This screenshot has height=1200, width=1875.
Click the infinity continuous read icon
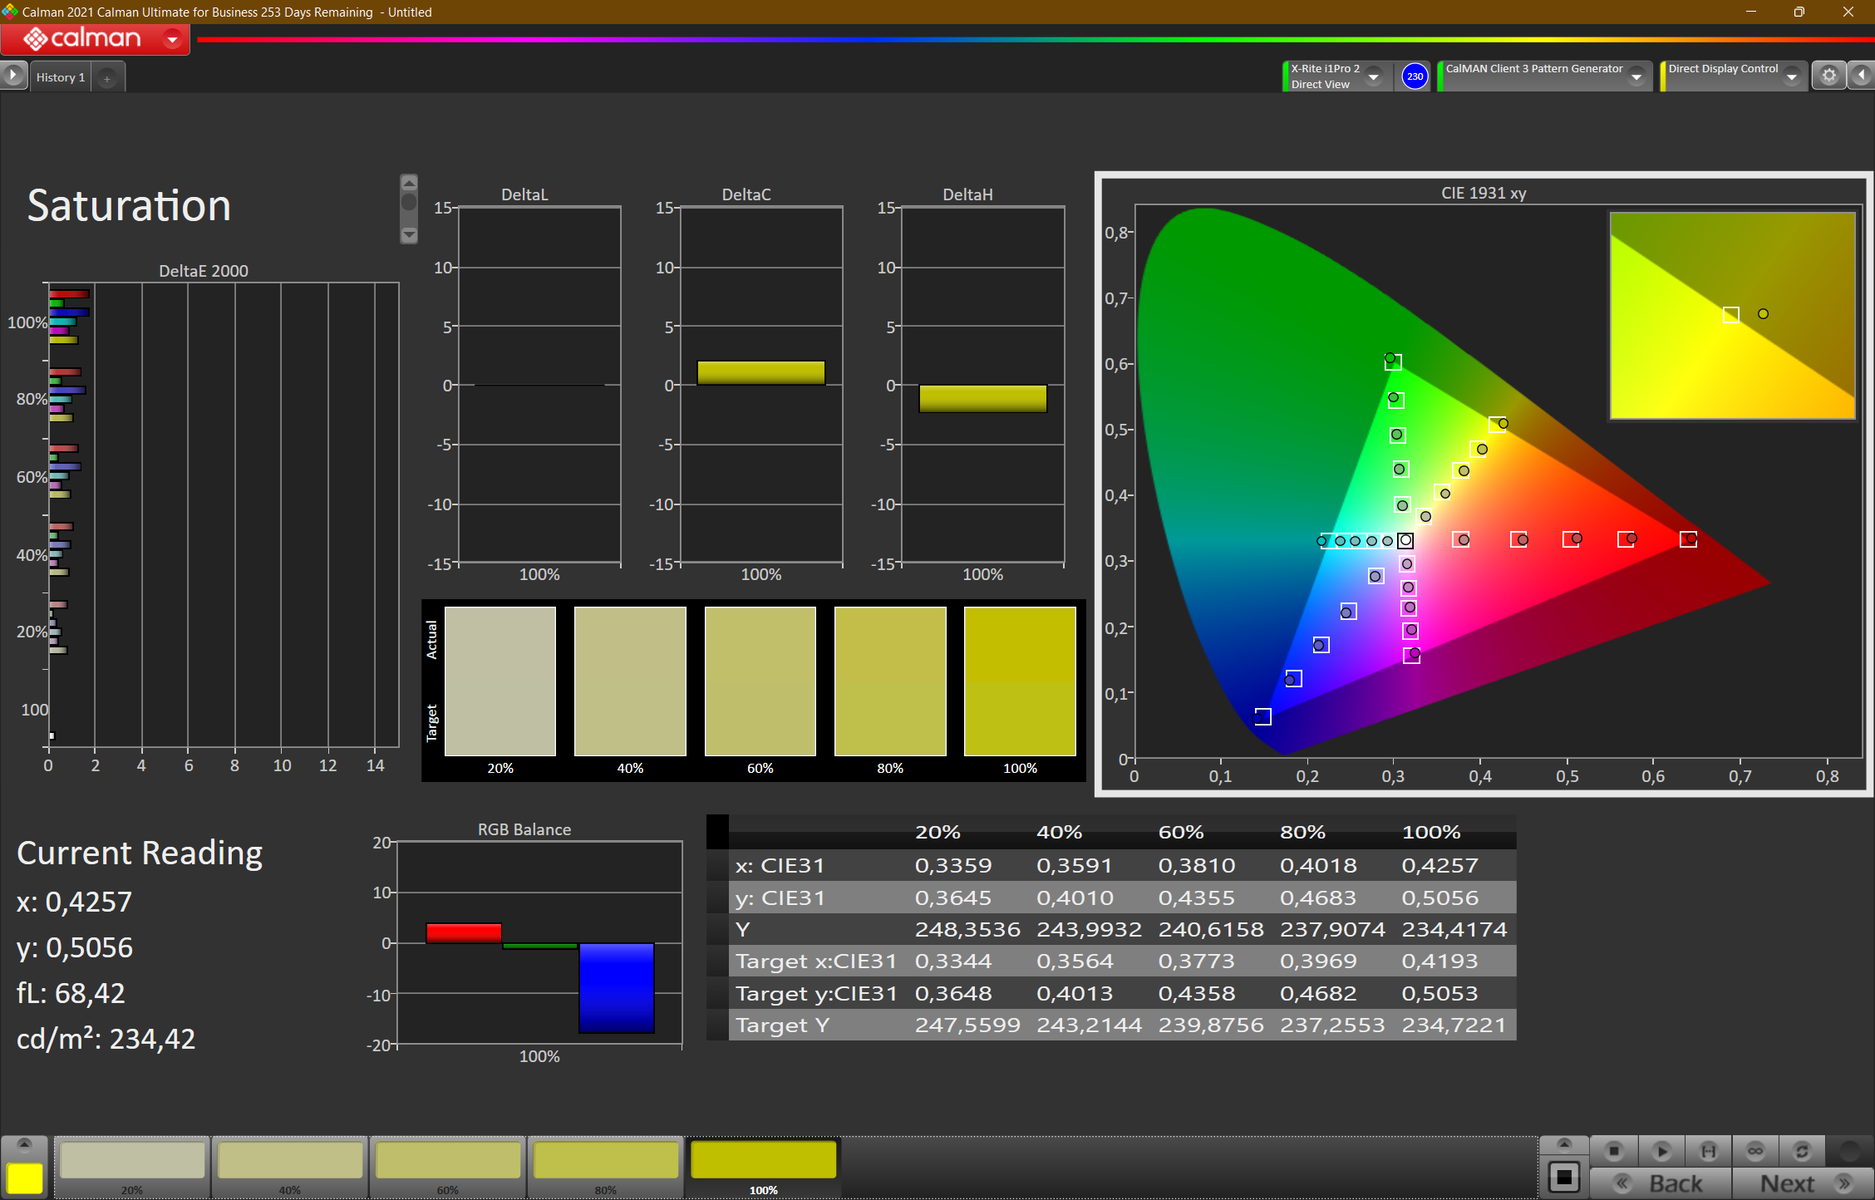1755,1151
